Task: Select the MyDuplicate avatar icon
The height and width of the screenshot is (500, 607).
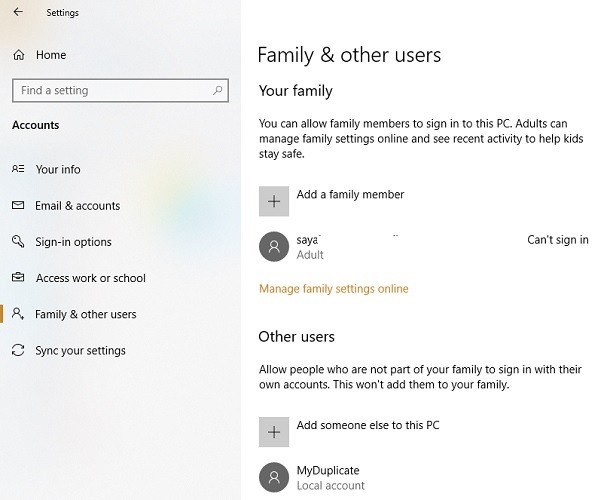Action: pos(274,477)
